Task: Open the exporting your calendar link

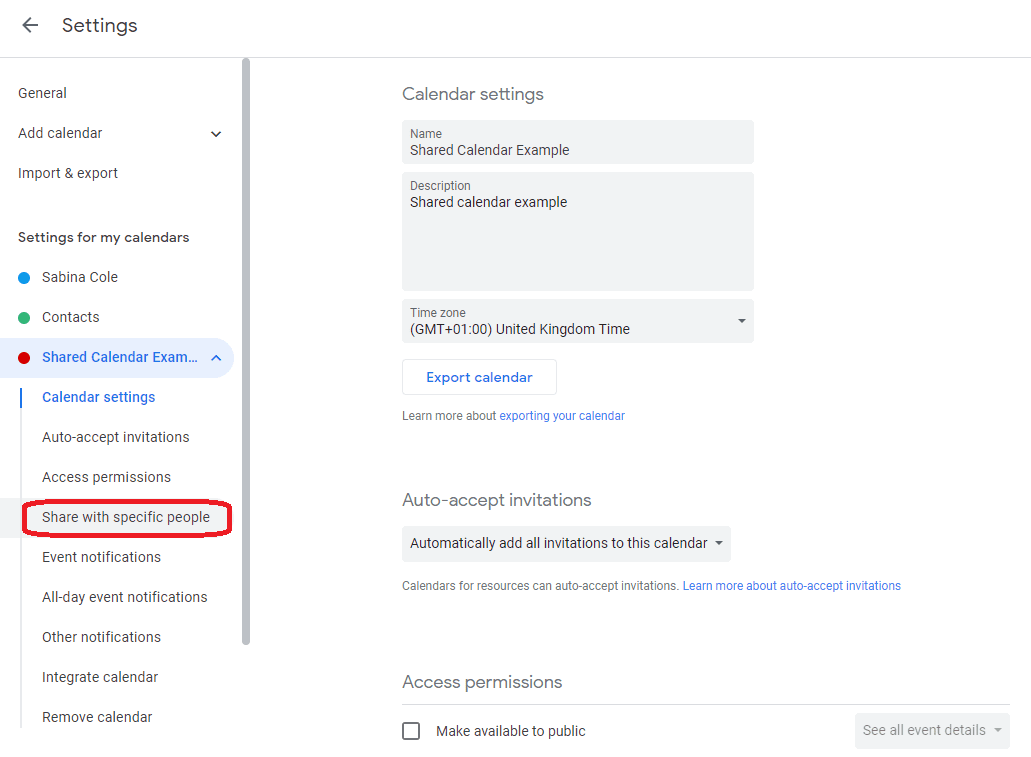Action: [562, 416]
